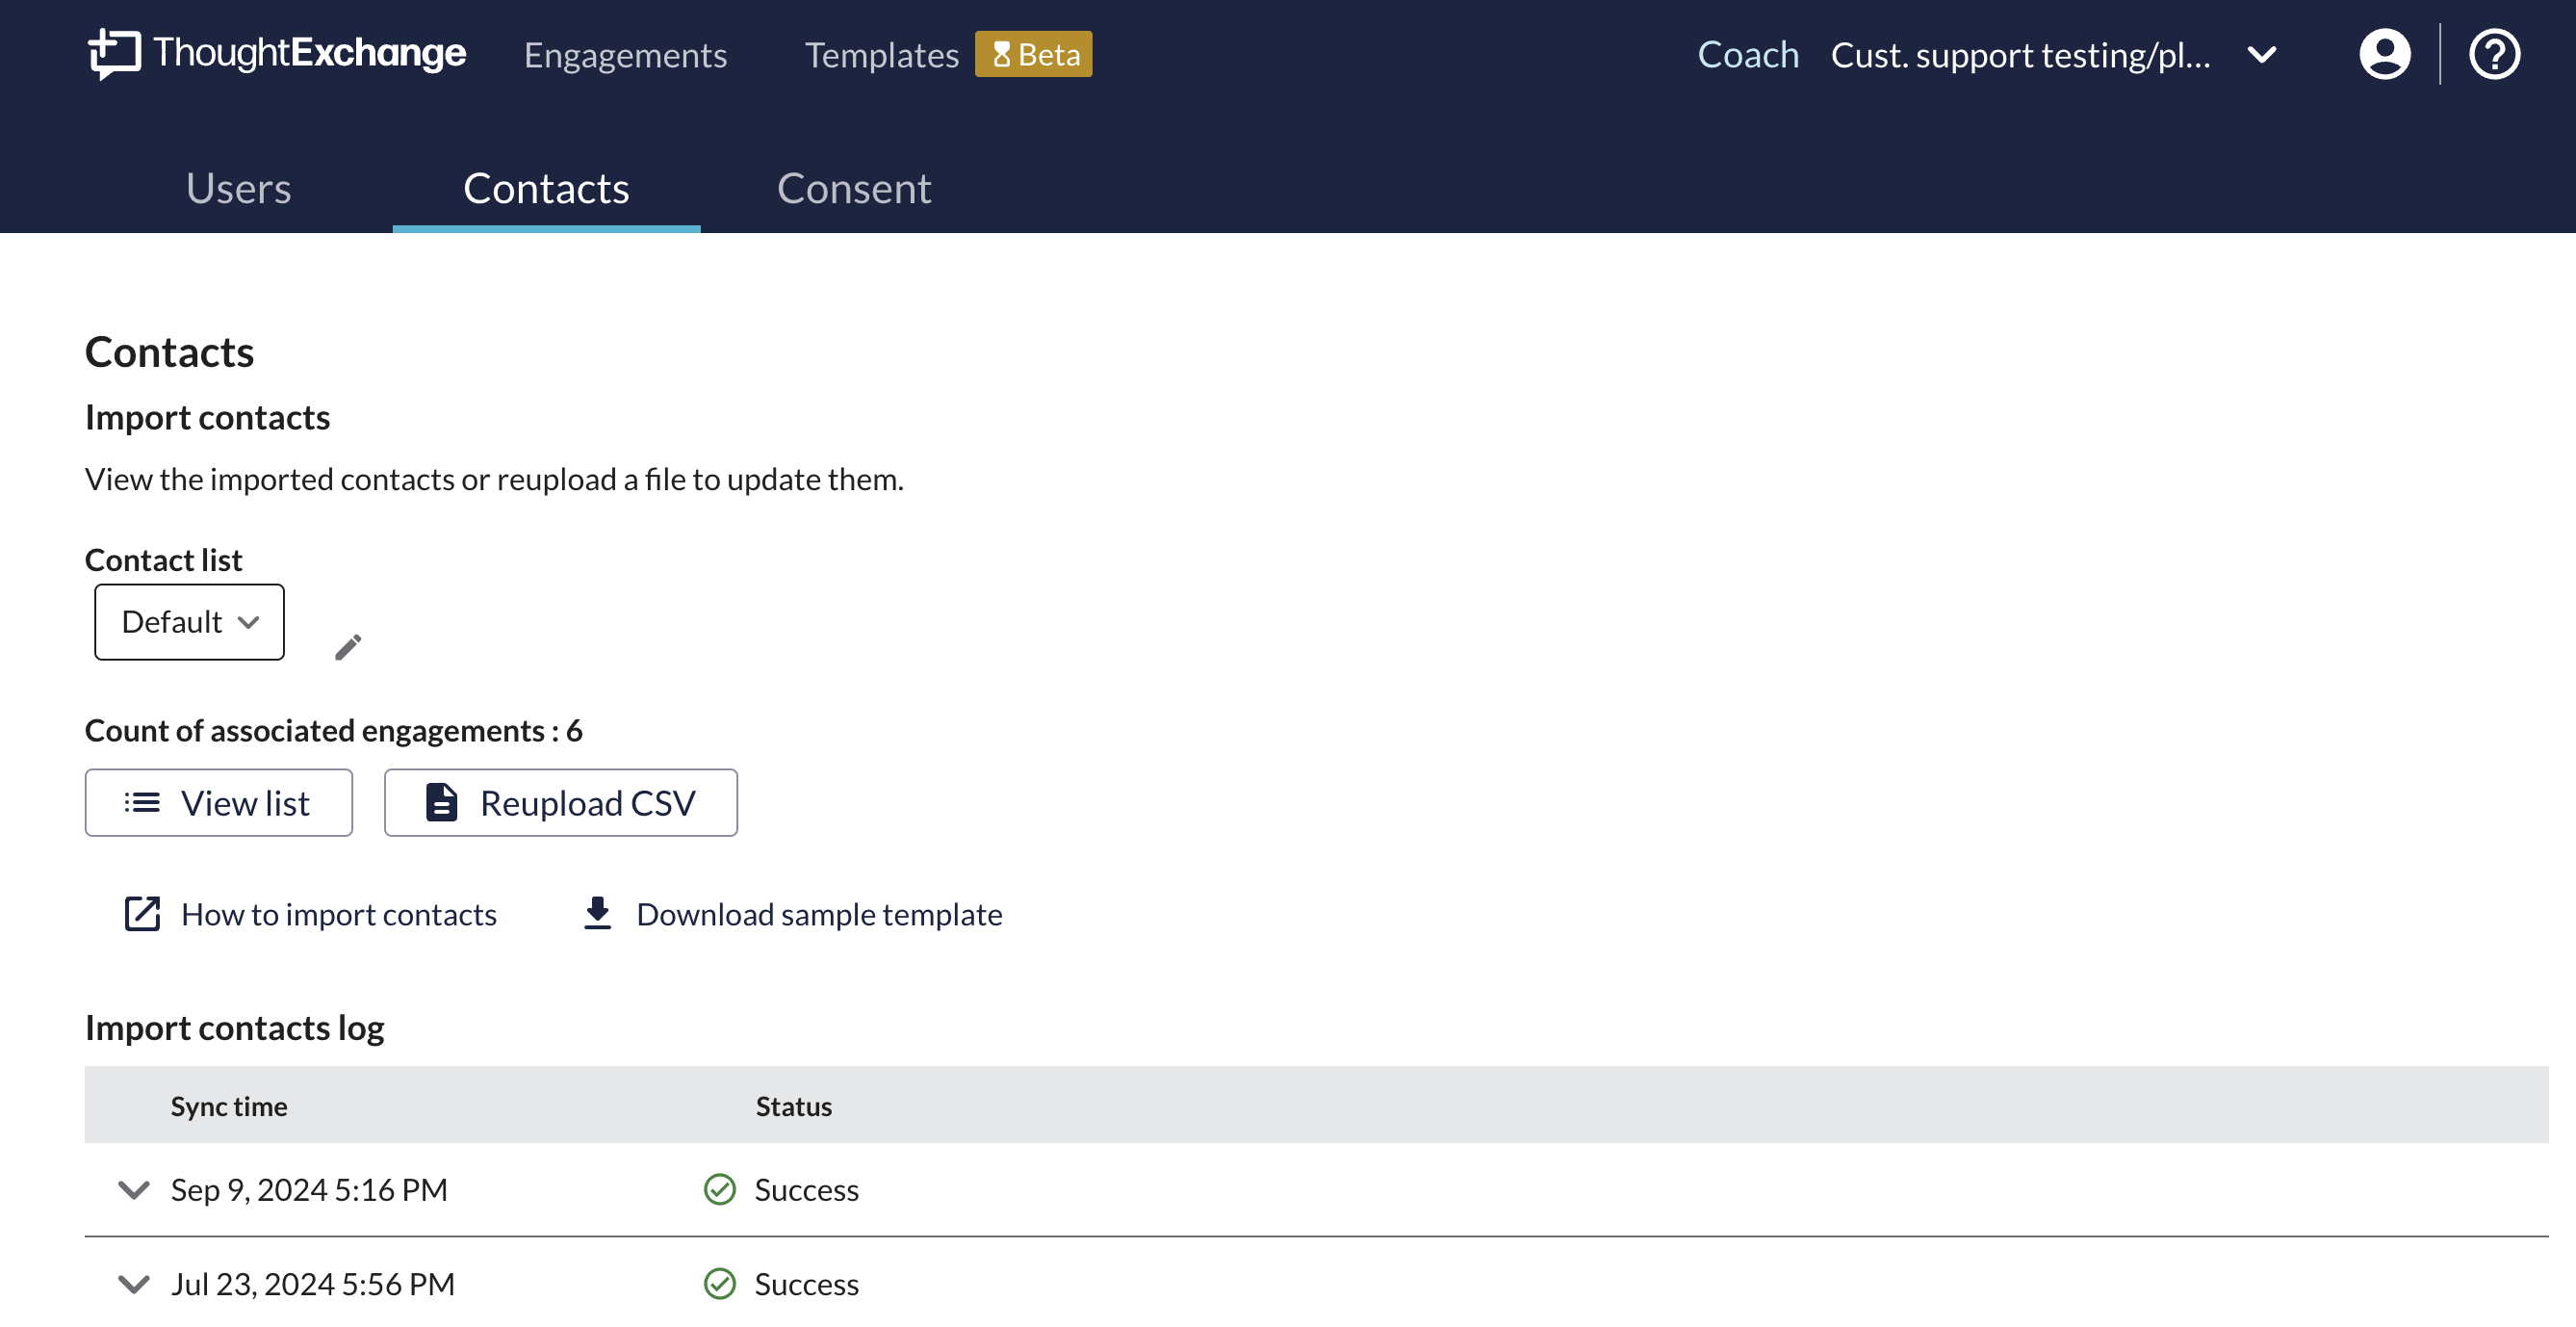Viewport: 2576px width, 1327px height.
Task: Click the Reupload CSV button
Action: 561,802
